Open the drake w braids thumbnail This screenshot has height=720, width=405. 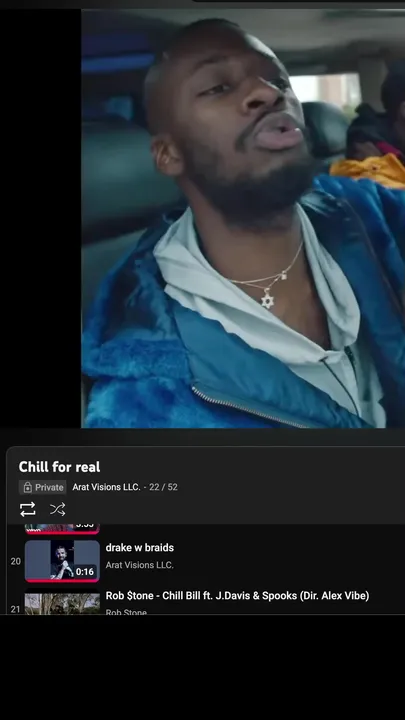tap(62, 561)
